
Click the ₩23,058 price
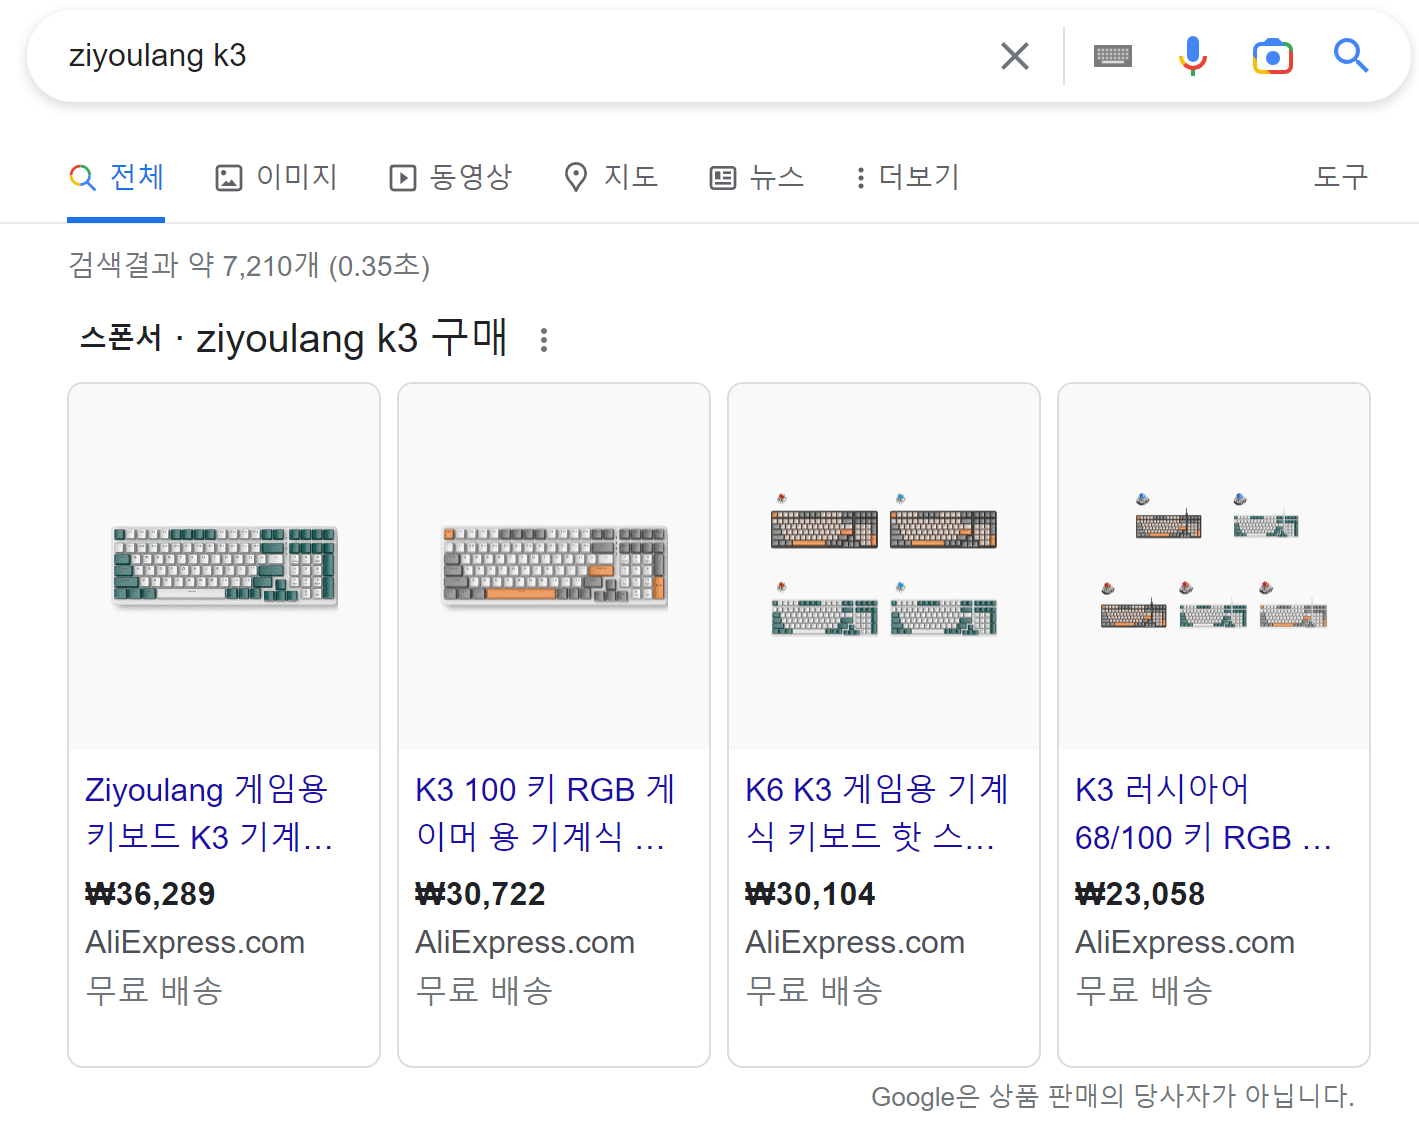pos(1140,894)
